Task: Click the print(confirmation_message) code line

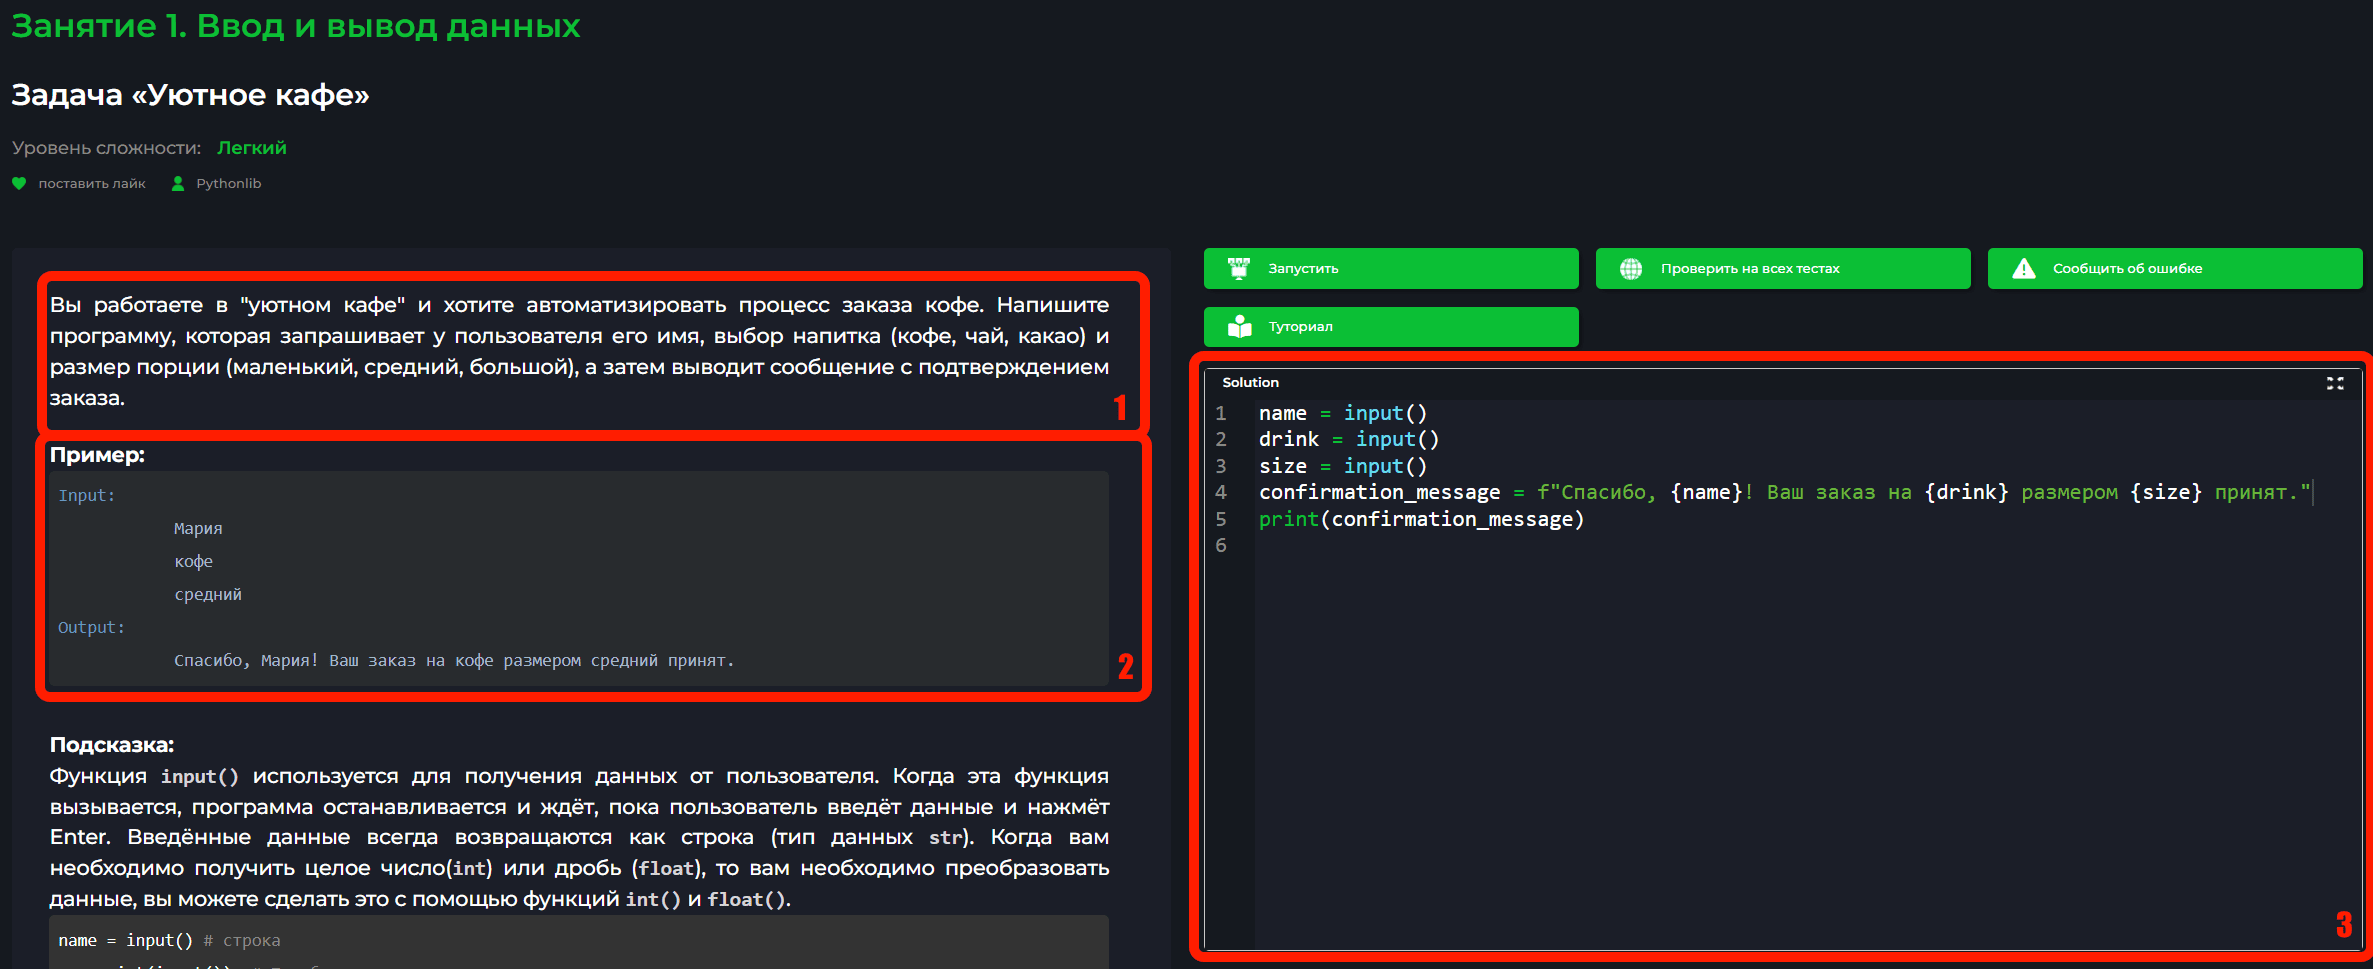Action: [1421, 519]
